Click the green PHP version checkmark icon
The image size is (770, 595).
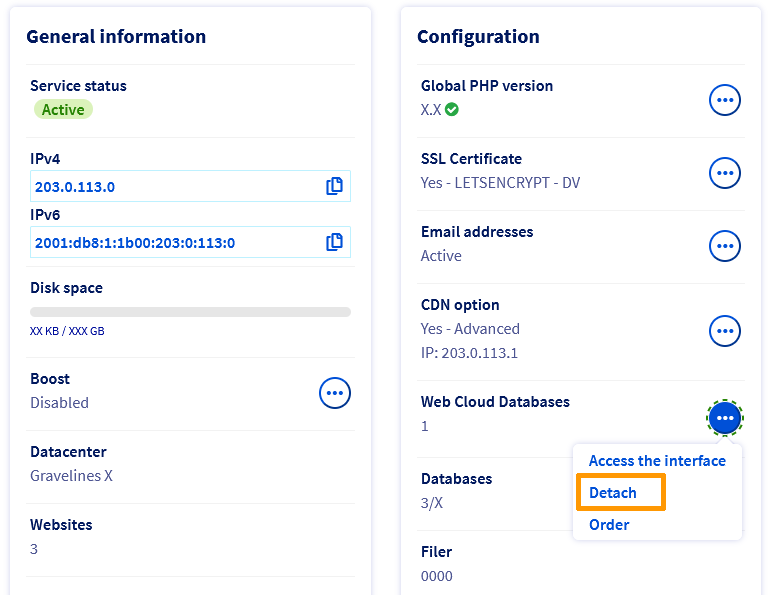point(452,110)
